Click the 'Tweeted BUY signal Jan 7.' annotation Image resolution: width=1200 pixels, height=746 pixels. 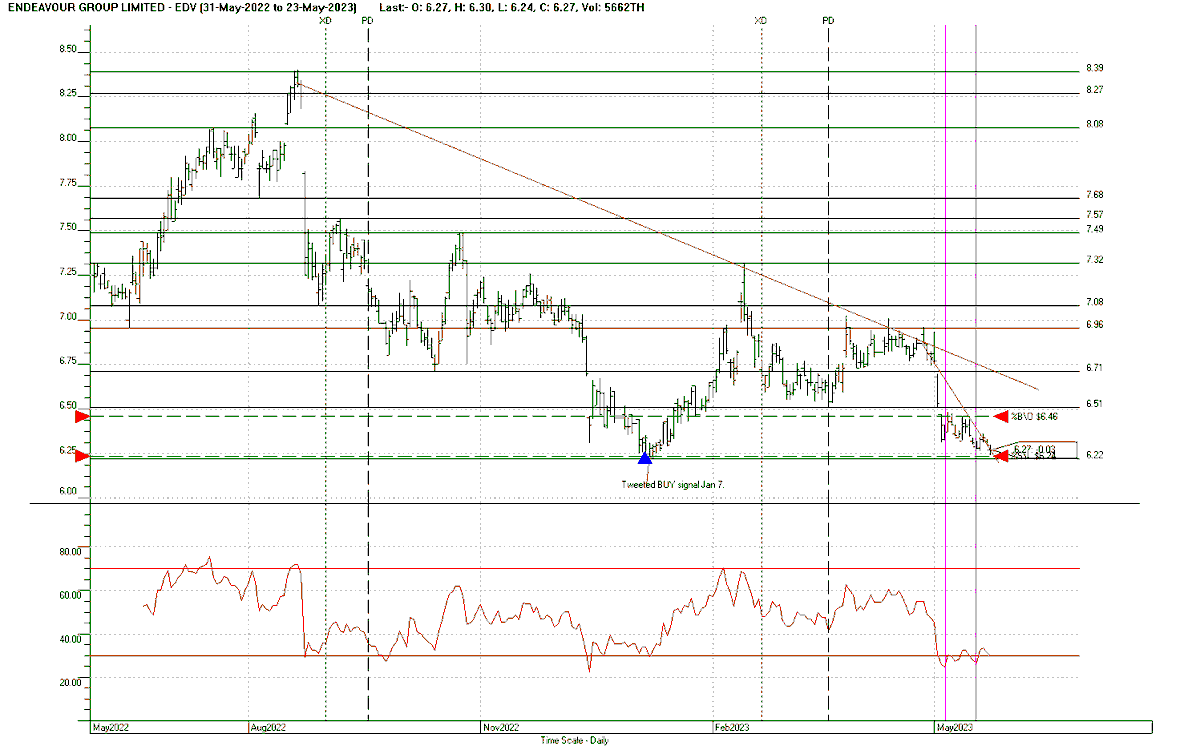coord(673,484)
